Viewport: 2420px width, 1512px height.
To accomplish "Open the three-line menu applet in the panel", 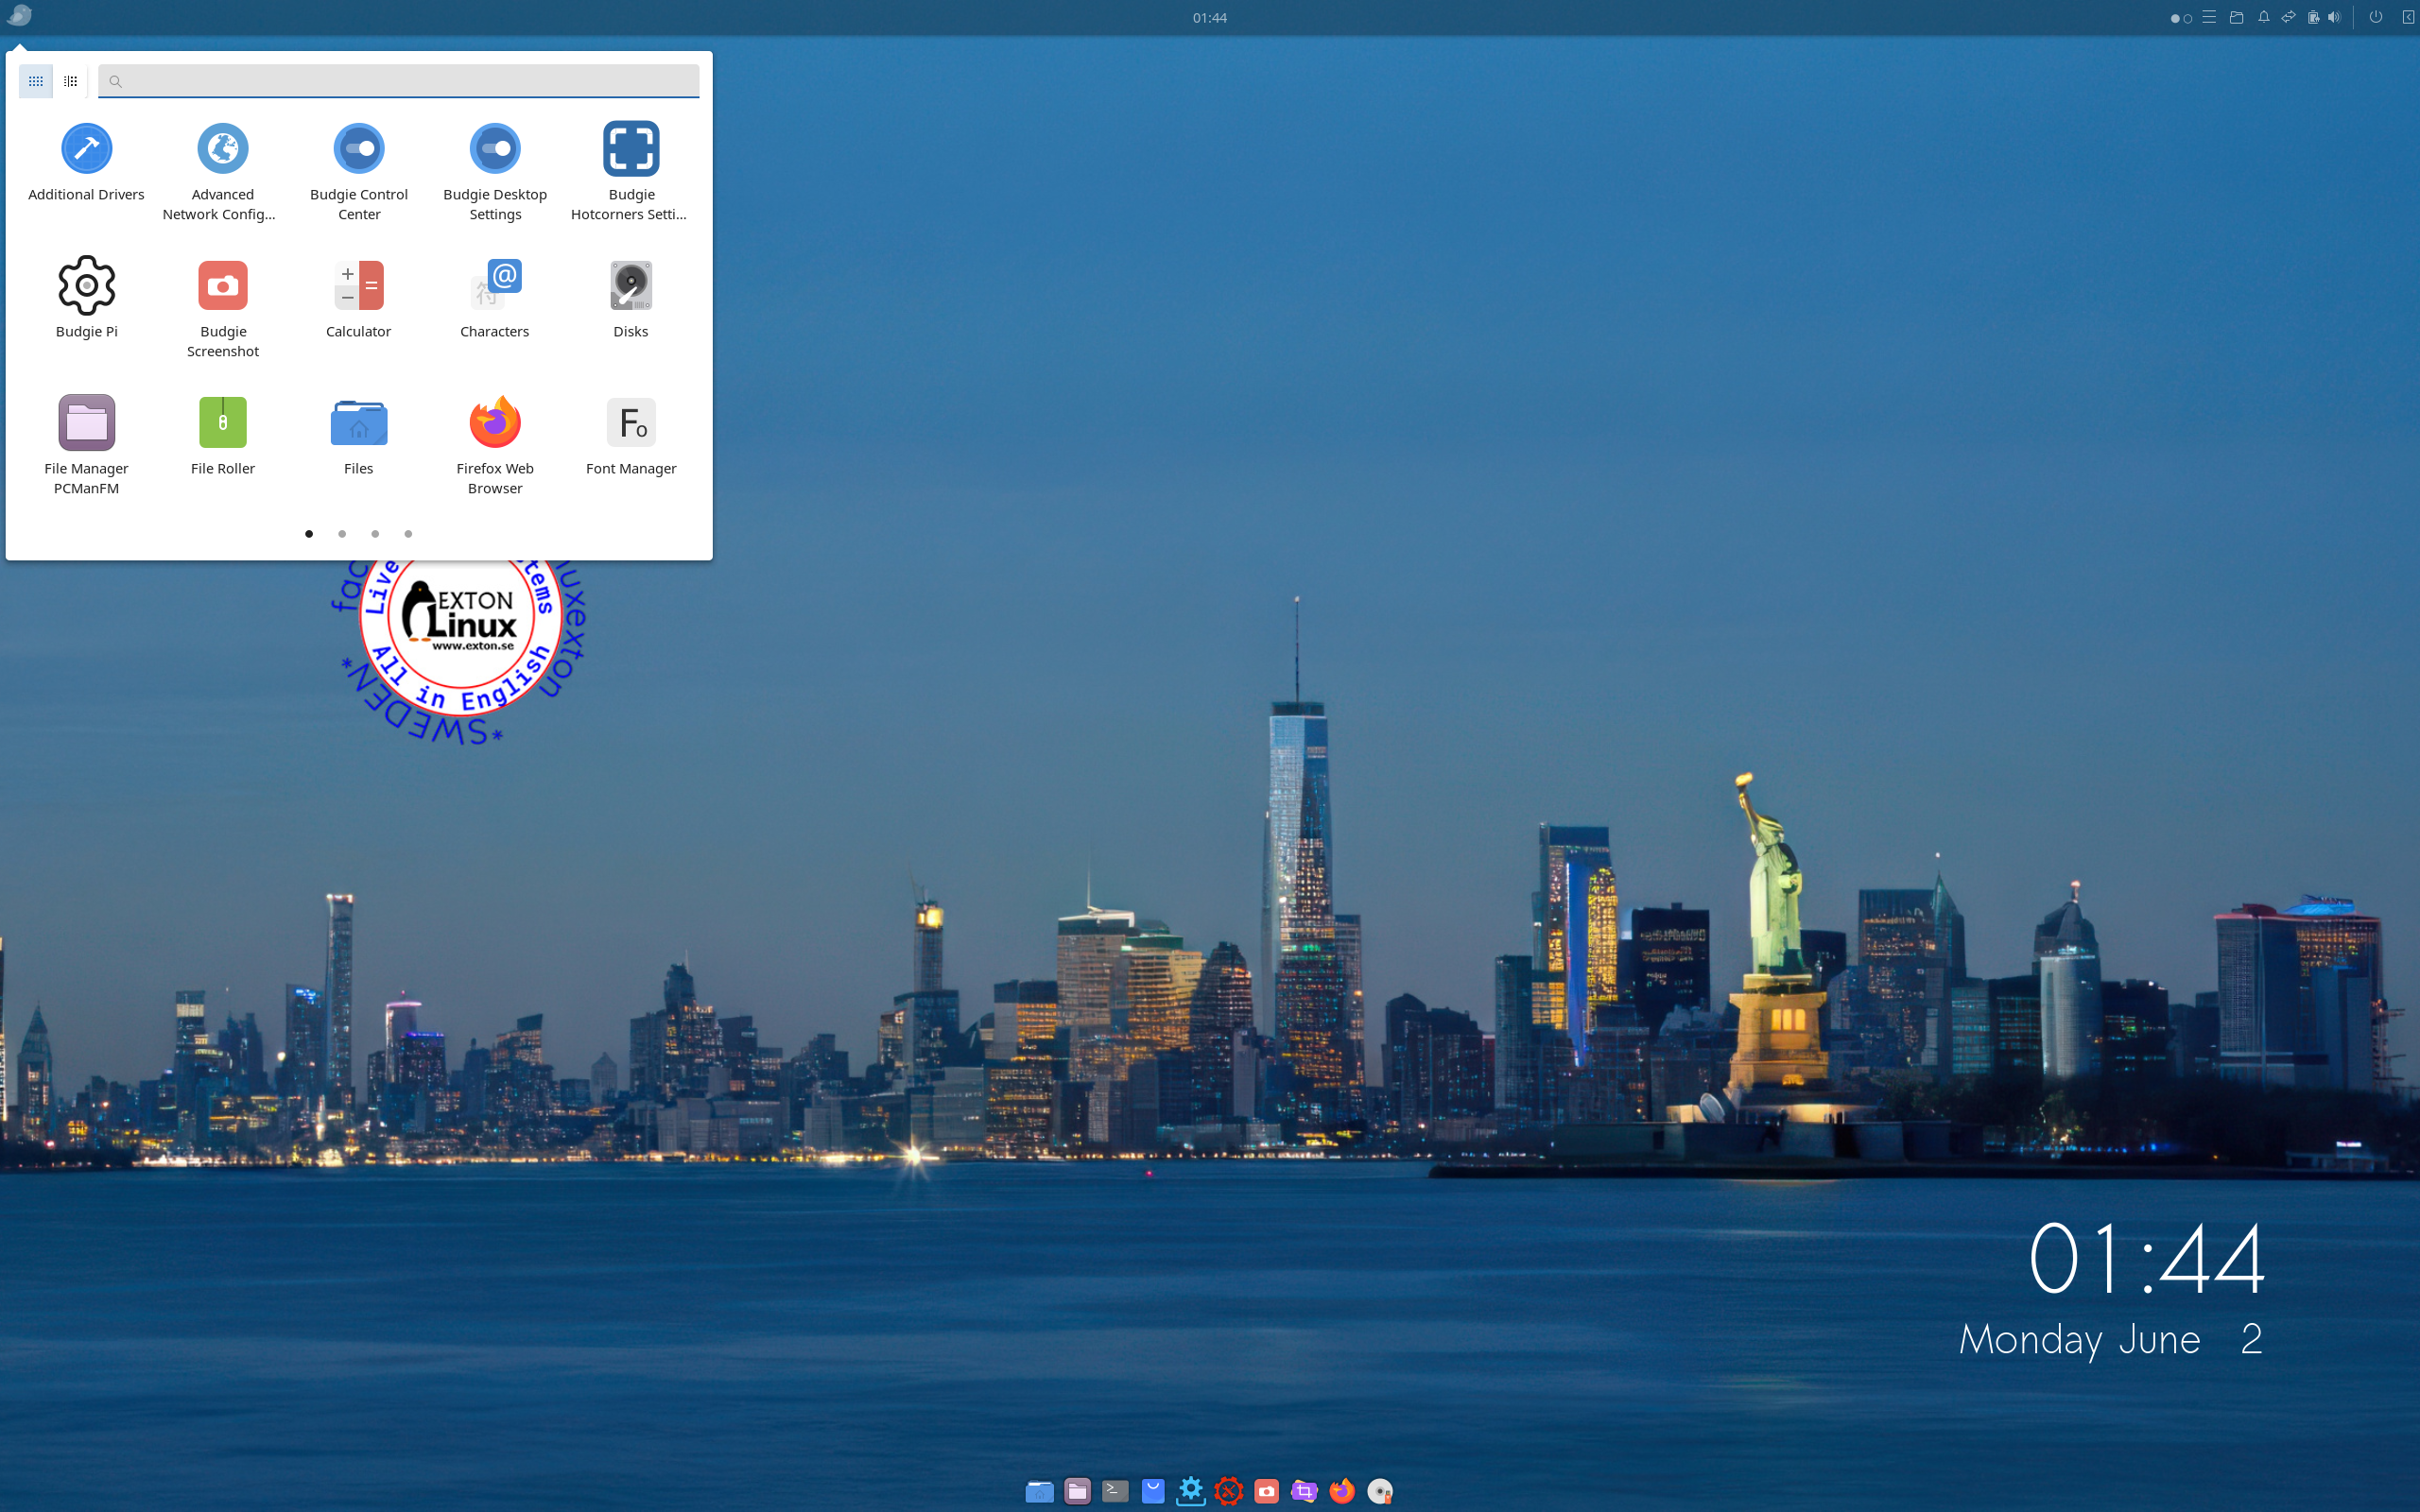I will [x=2209, y=17].
